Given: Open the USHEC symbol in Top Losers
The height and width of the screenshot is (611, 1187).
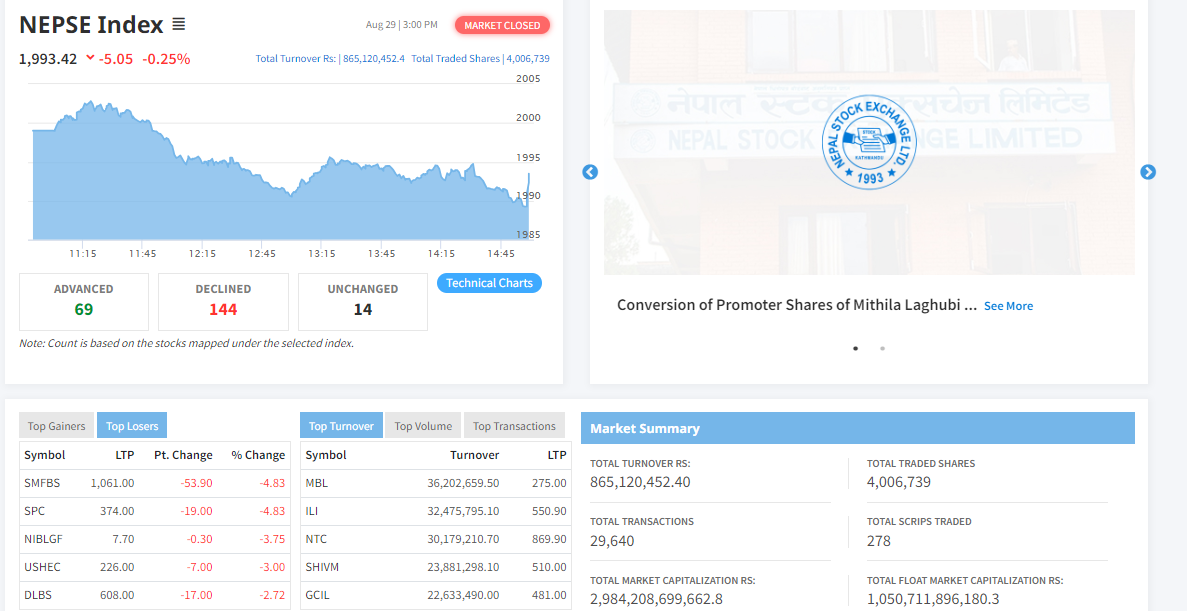Looking at the screenshot, I should (42, 567).
